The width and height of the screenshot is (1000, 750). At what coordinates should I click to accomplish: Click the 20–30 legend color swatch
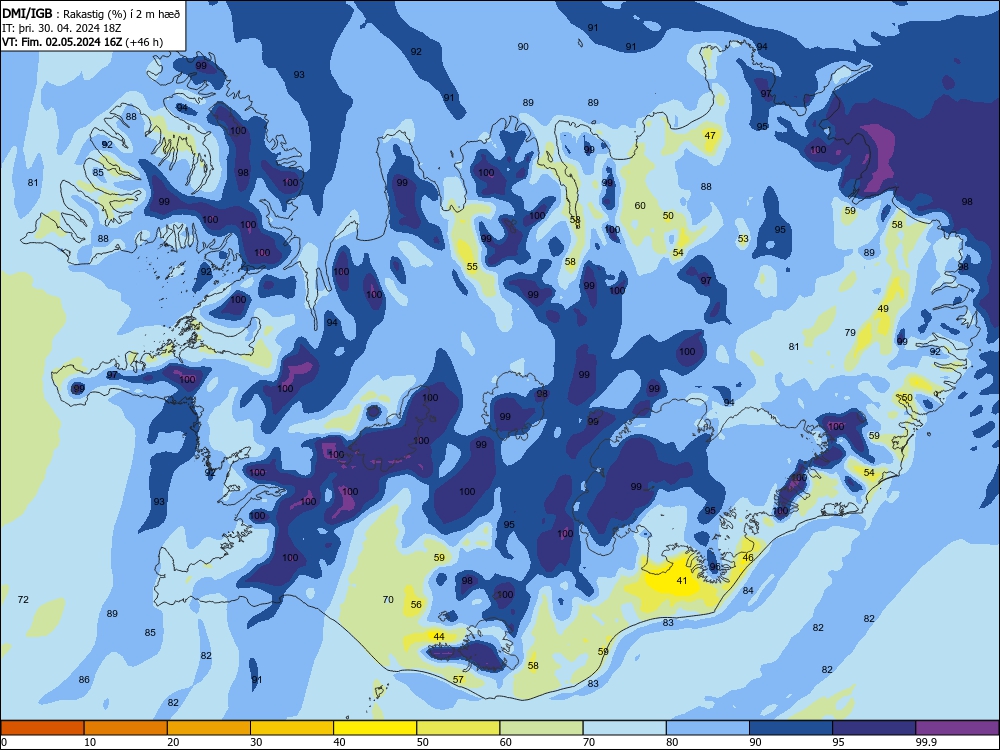(x=209, y=728)
